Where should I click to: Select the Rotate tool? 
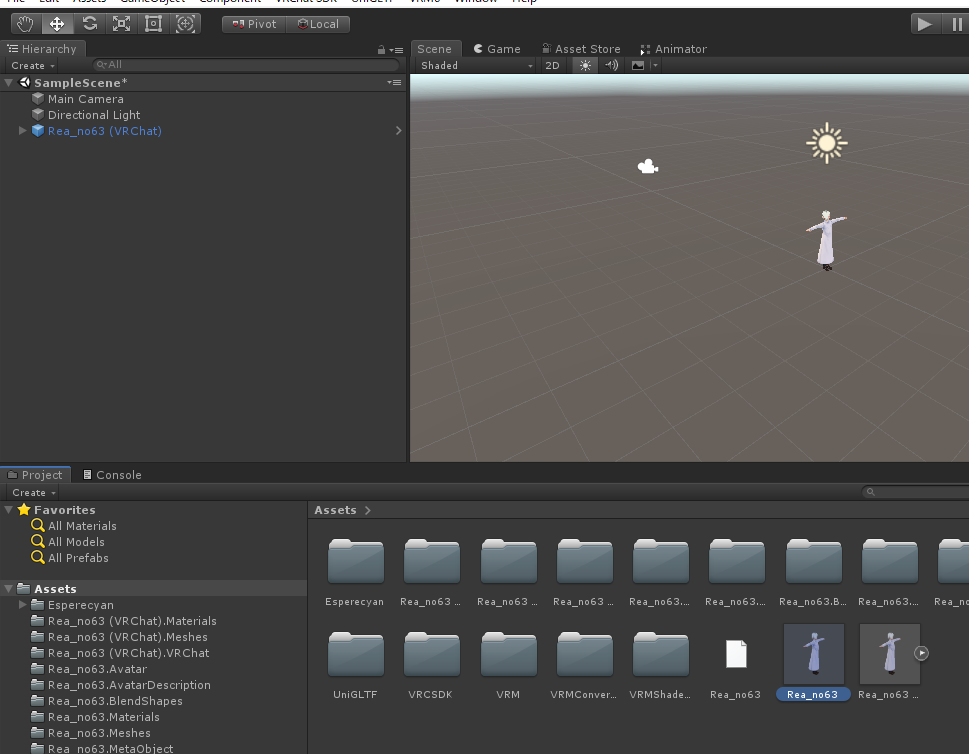pos(90,24)
